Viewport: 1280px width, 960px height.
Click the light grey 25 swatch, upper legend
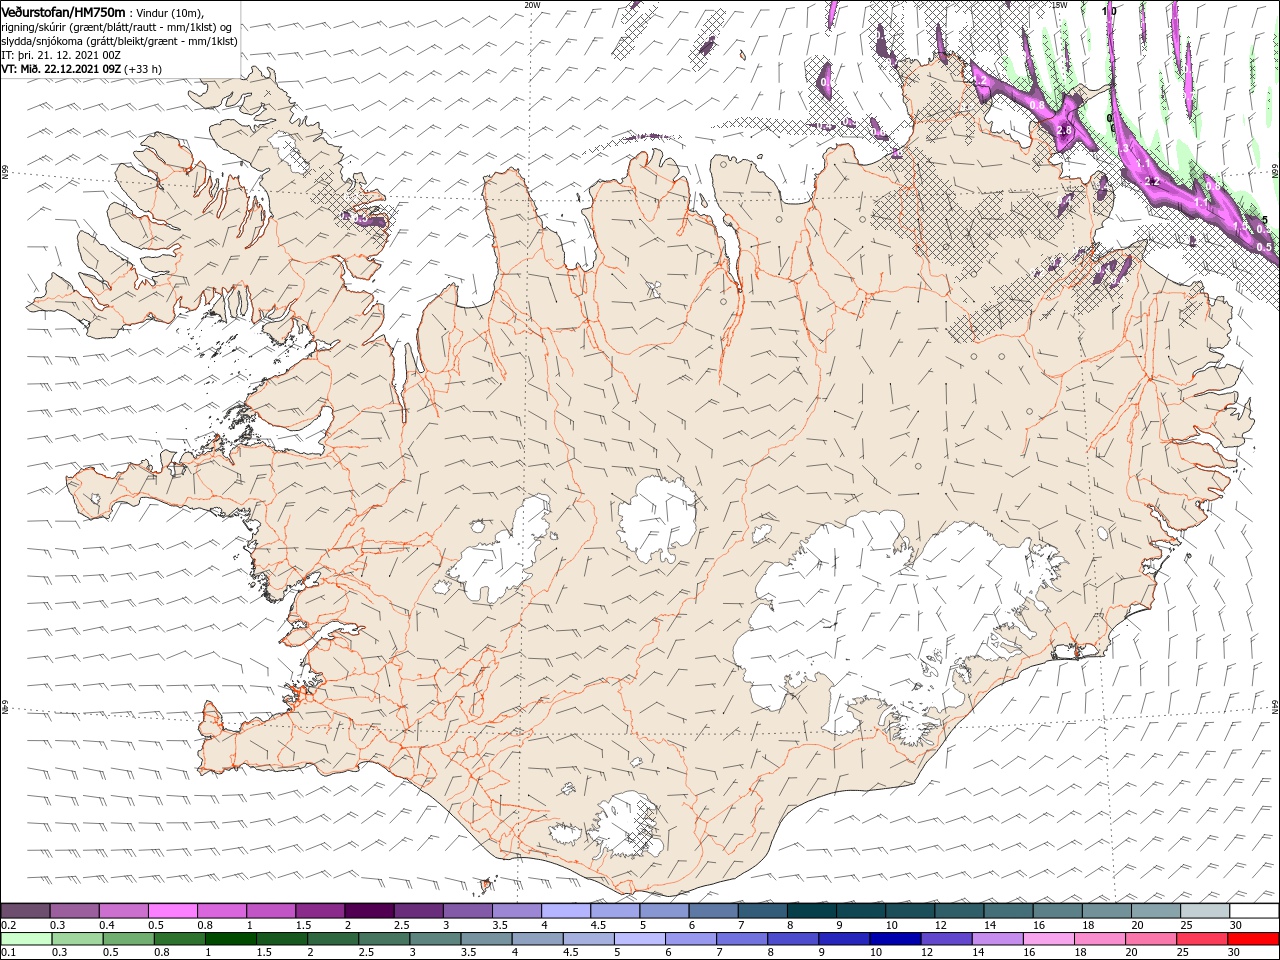click(x=1205, y=911)
